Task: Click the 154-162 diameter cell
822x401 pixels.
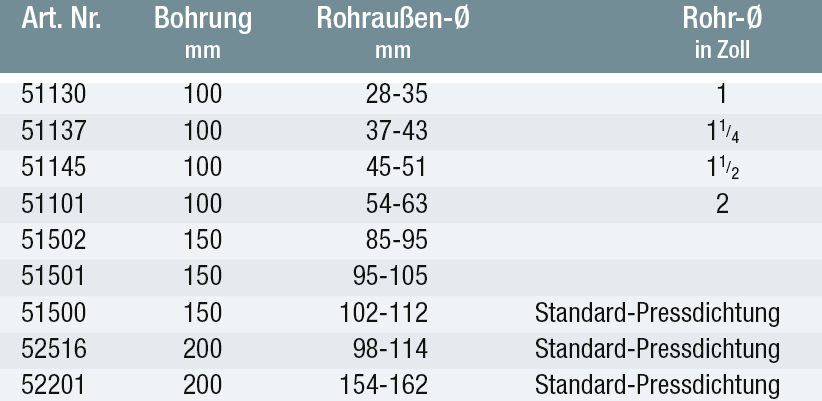Action: pyautogui.click(x=384, y=384)
